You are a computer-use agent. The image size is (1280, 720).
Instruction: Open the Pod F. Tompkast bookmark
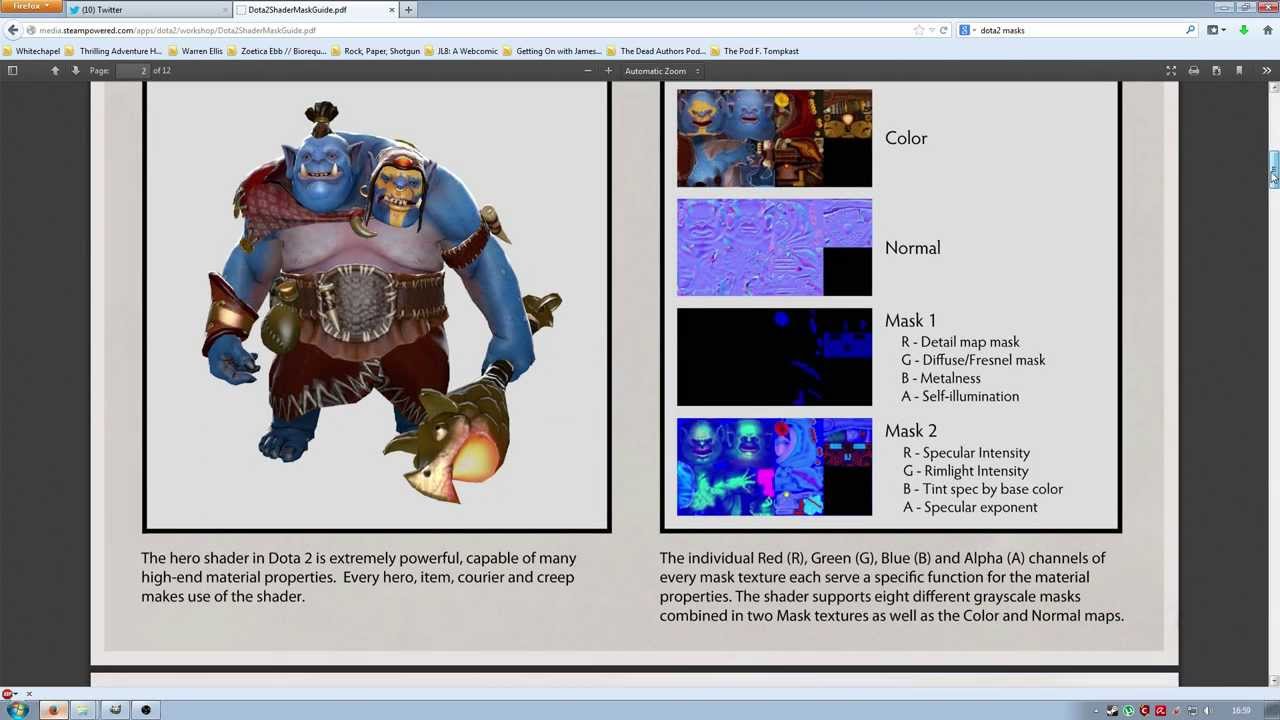[754, 51]
